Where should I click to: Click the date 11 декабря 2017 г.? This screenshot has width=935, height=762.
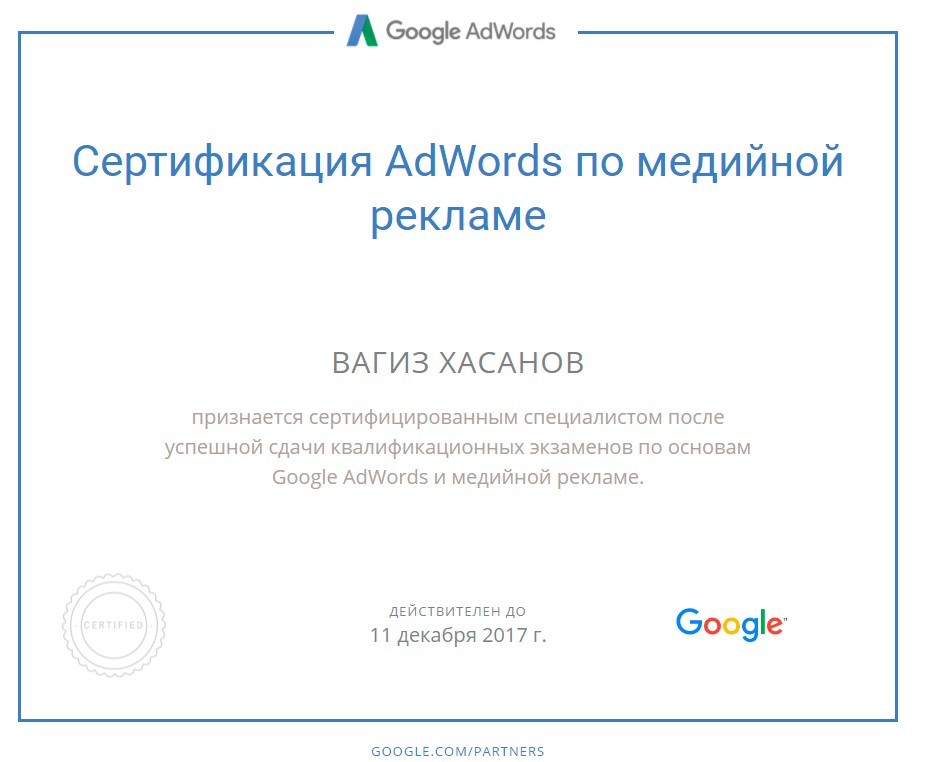coord(458,636)
